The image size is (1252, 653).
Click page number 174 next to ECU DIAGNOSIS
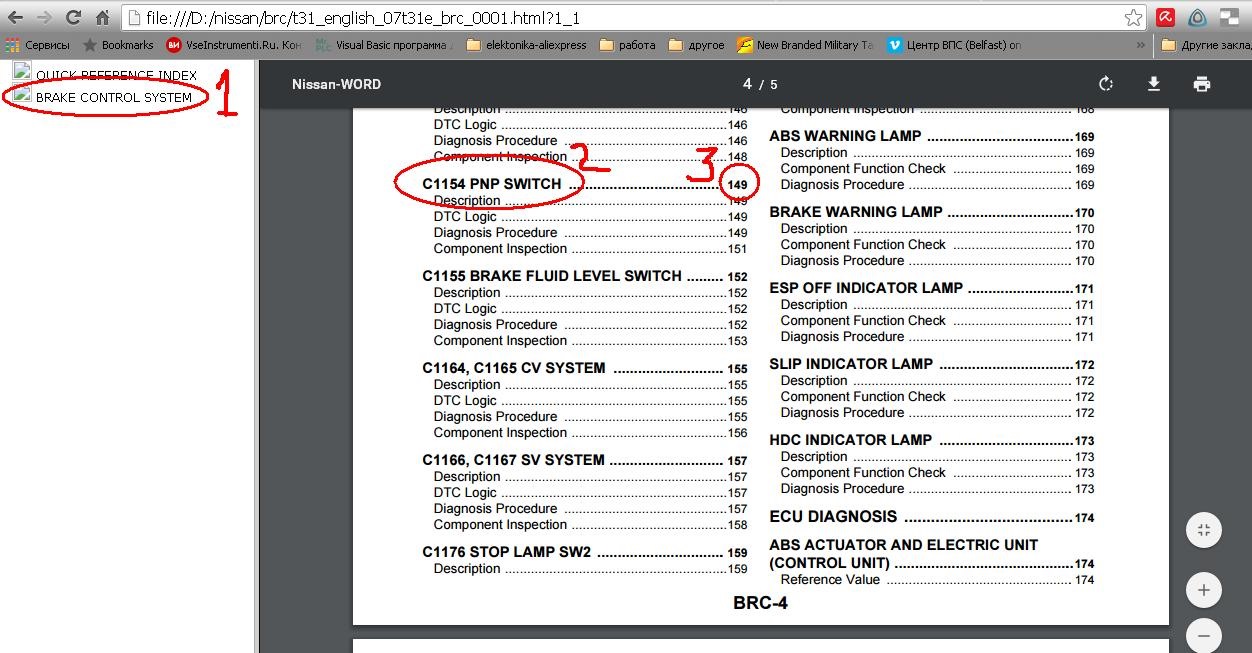coord(1084,518)
